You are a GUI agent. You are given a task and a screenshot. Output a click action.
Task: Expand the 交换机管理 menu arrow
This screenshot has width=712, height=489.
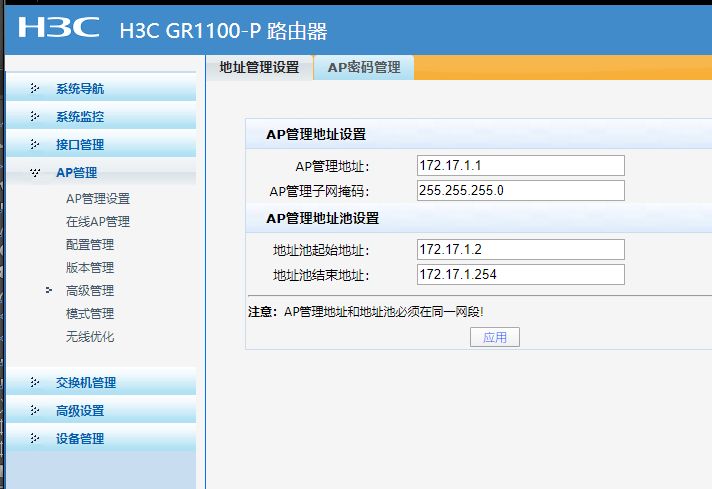point(35,382)
